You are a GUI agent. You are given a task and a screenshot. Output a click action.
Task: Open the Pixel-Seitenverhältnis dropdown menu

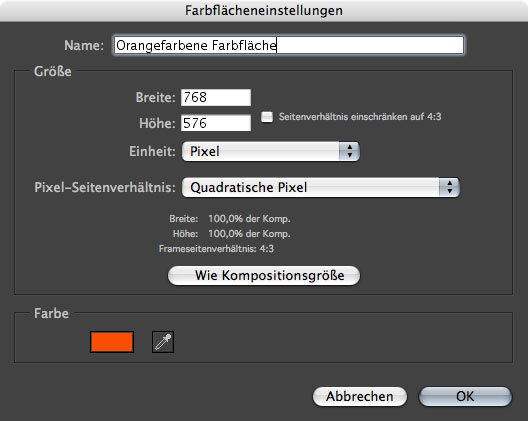pos(321,187)
